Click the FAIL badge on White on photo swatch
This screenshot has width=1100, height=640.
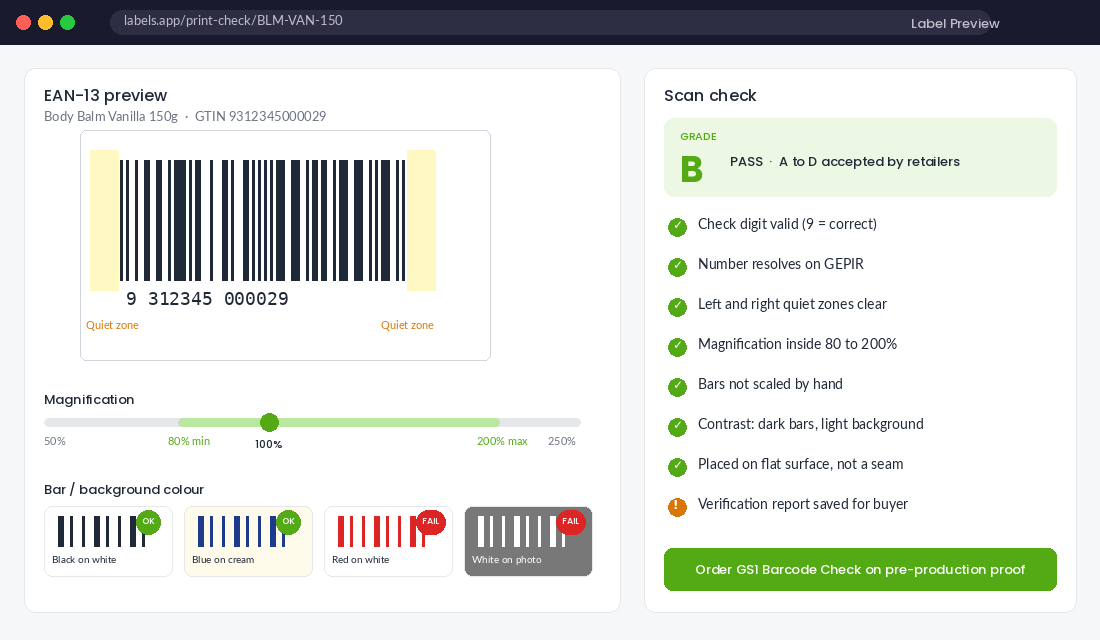570,521
